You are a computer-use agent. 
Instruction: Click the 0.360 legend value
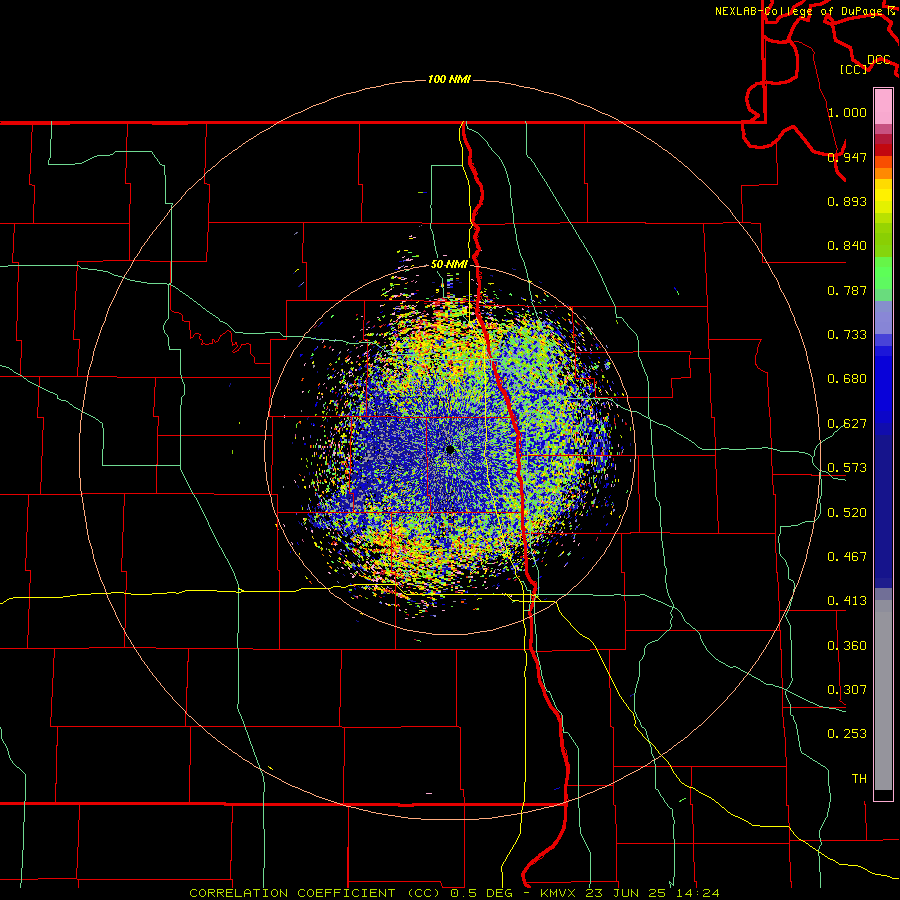pos(847,646)
